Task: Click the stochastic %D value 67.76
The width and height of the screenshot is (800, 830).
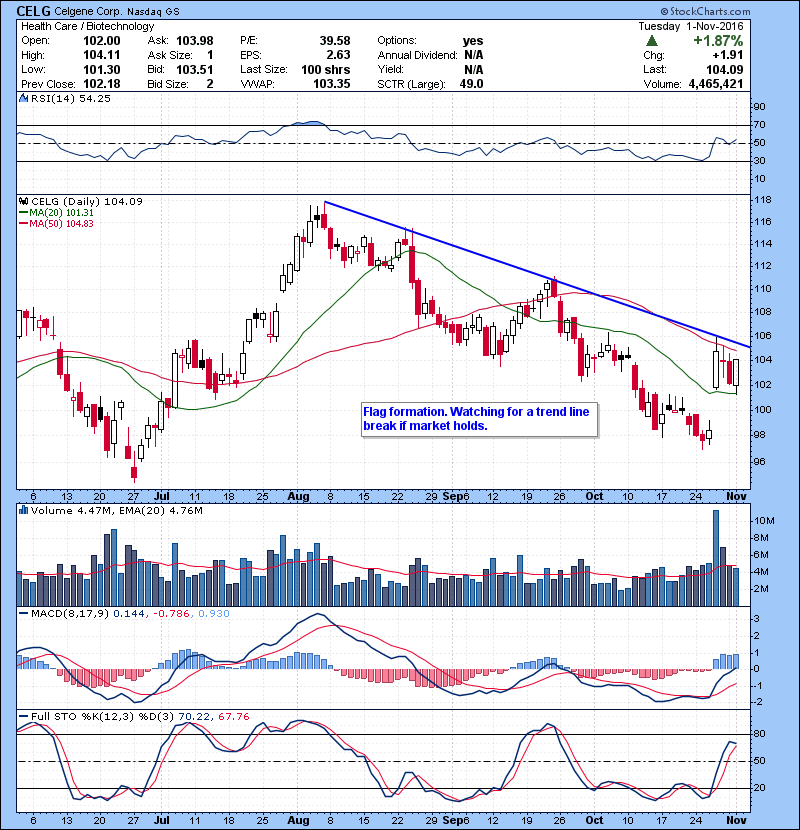Action: click(x=233, y=717)
